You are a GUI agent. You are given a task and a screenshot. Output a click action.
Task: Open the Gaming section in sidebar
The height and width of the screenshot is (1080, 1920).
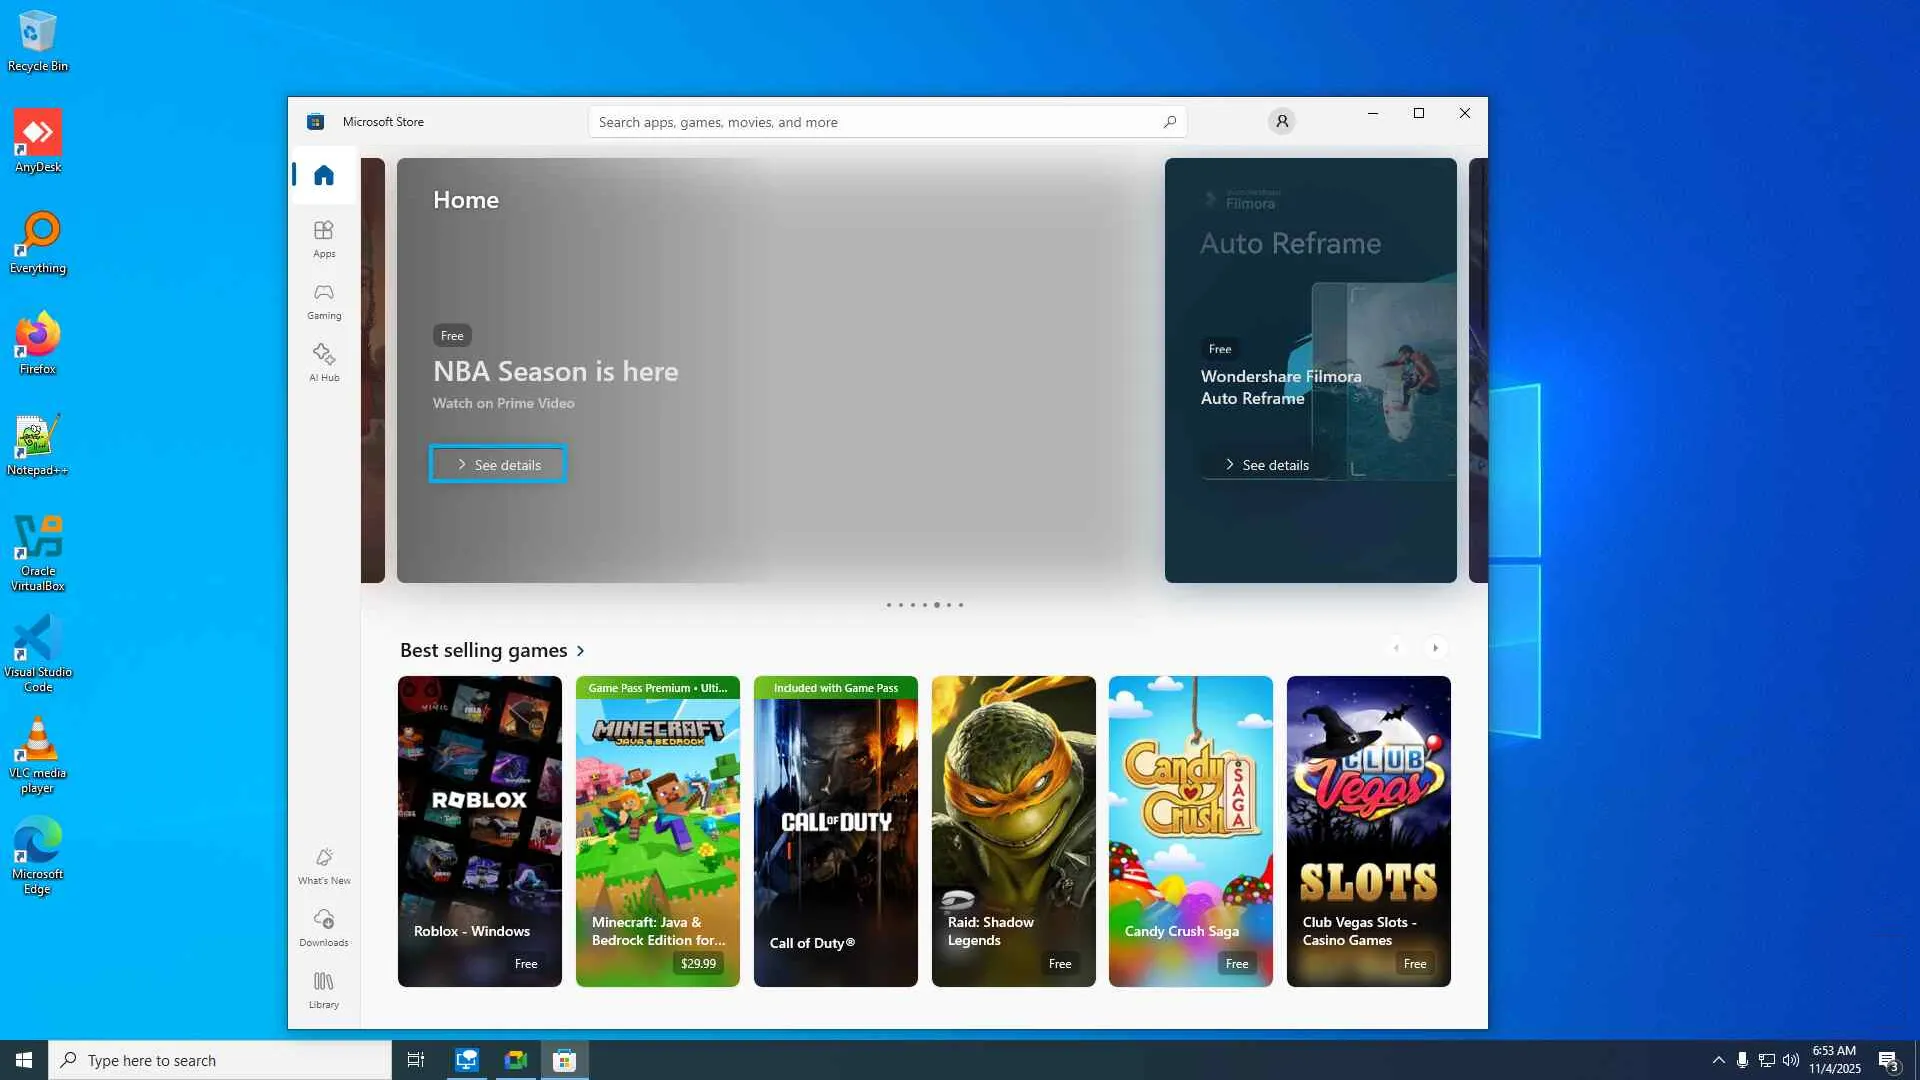[x=323, y=300]
